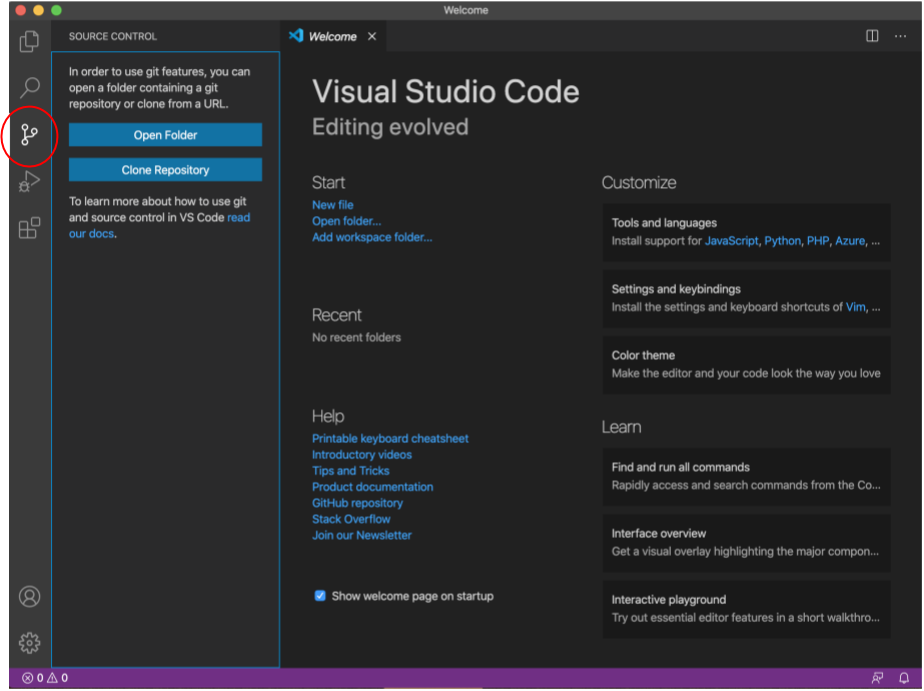924x691 pixels.
Task: Click the Python language link
Action: [x=783, y=241]
